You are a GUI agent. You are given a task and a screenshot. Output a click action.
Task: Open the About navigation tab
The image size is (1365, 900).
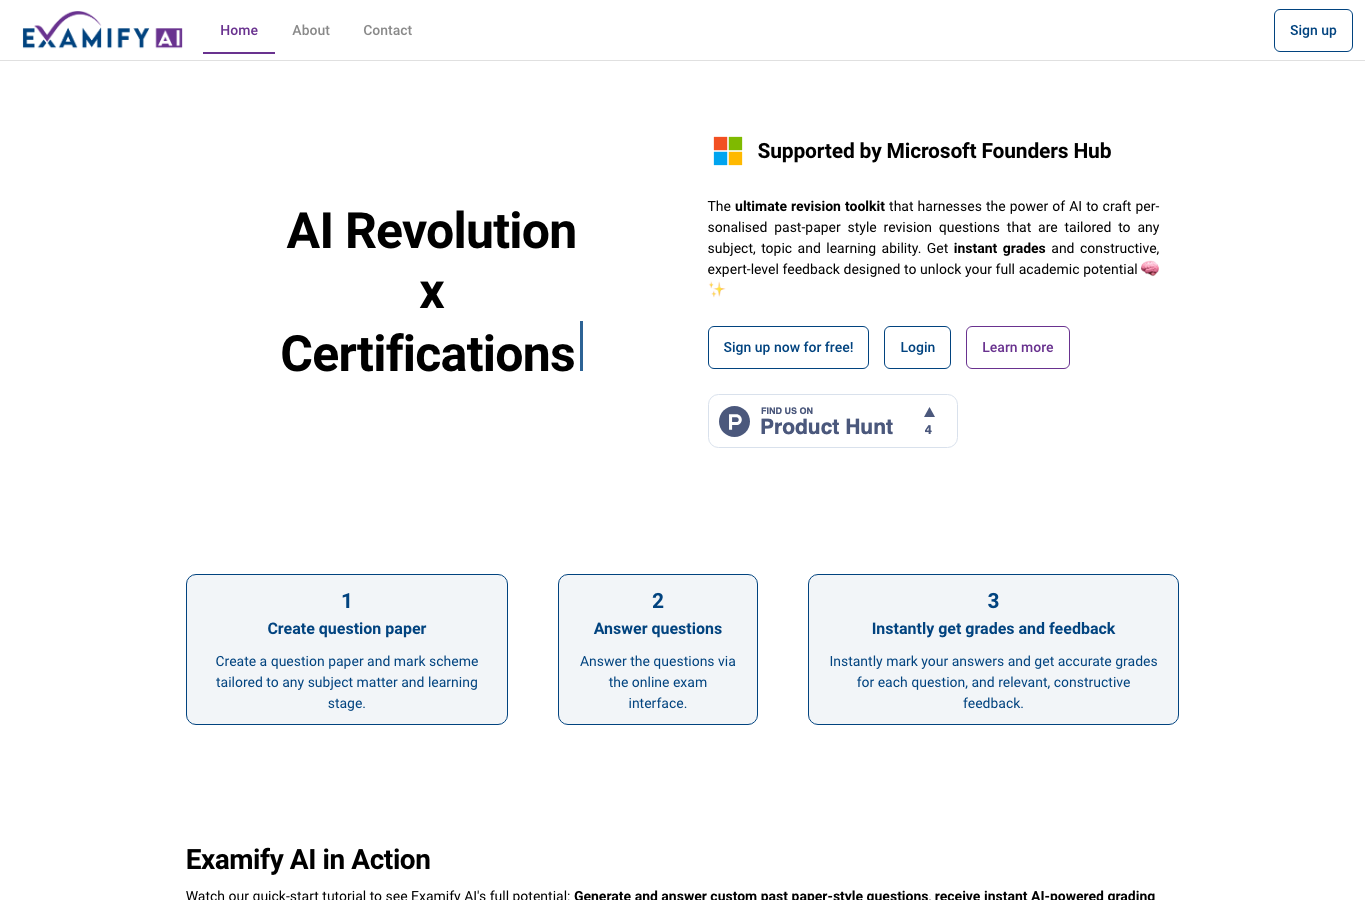[x=311, y=30]
